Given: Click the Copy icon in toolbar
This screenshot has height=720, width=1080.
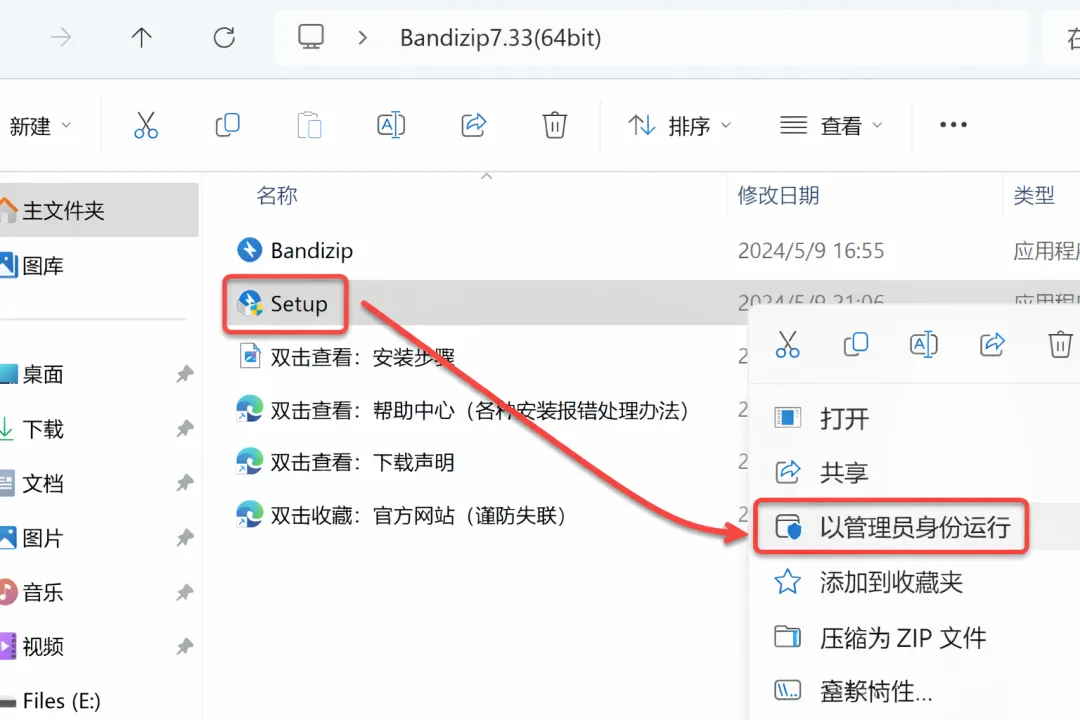Looking at the screenshot, I should point(227,125).
